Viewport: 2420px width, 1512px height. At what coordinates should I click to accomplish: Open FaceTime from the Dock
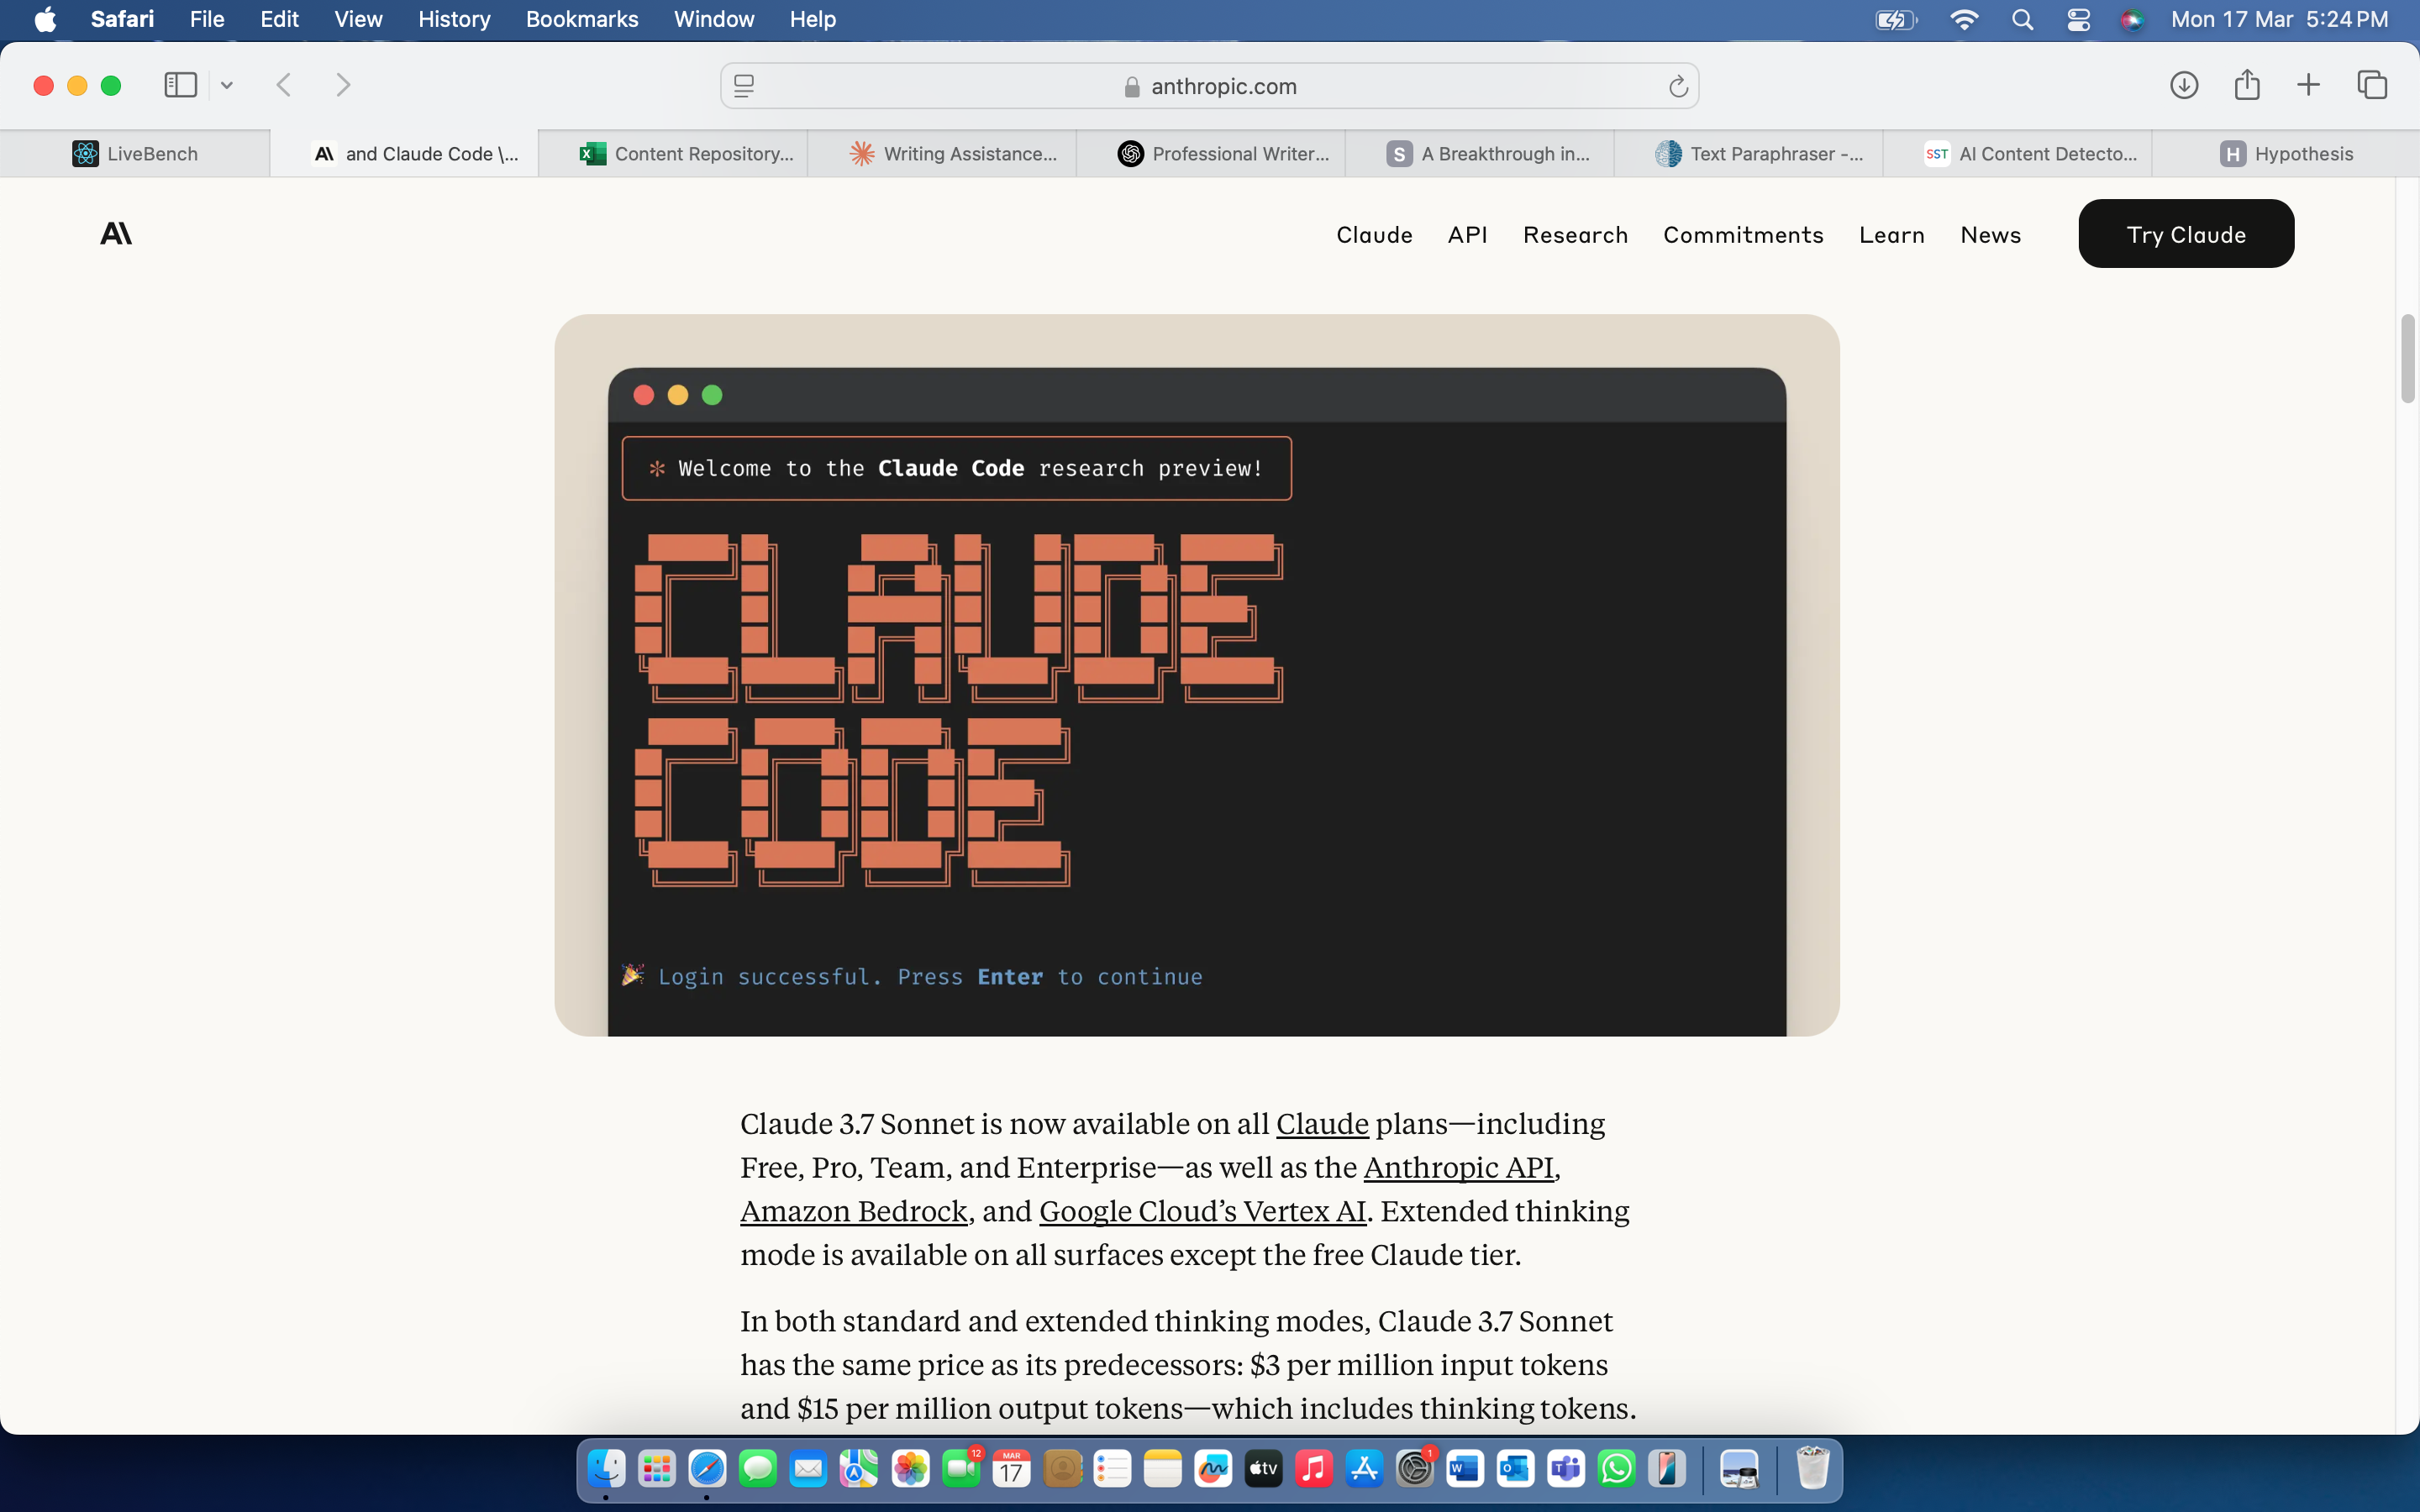click(x=961, y=1468)
